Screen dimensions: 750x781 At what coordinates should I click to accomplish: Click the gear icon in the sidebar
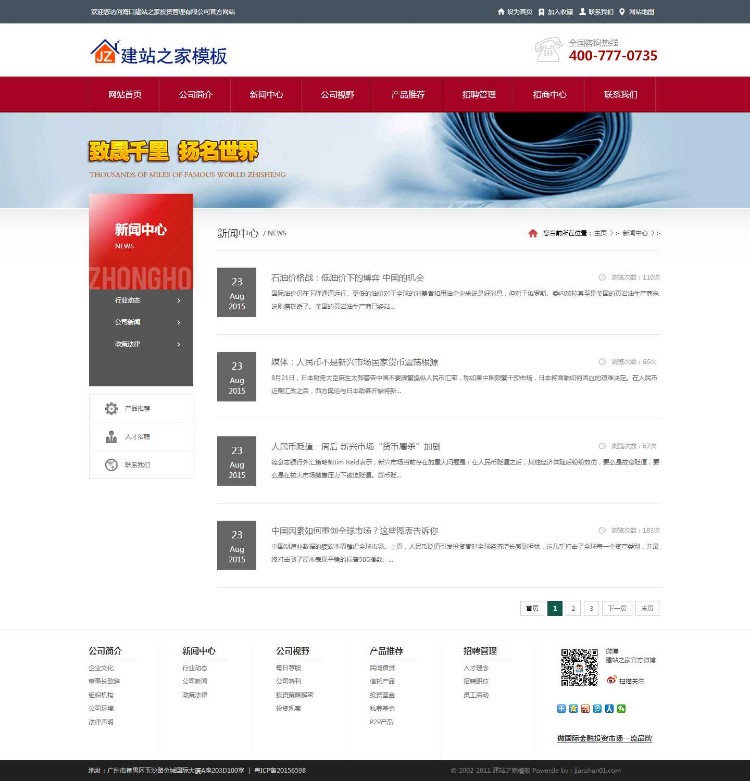pyautogui.click(x=111, y=408)
